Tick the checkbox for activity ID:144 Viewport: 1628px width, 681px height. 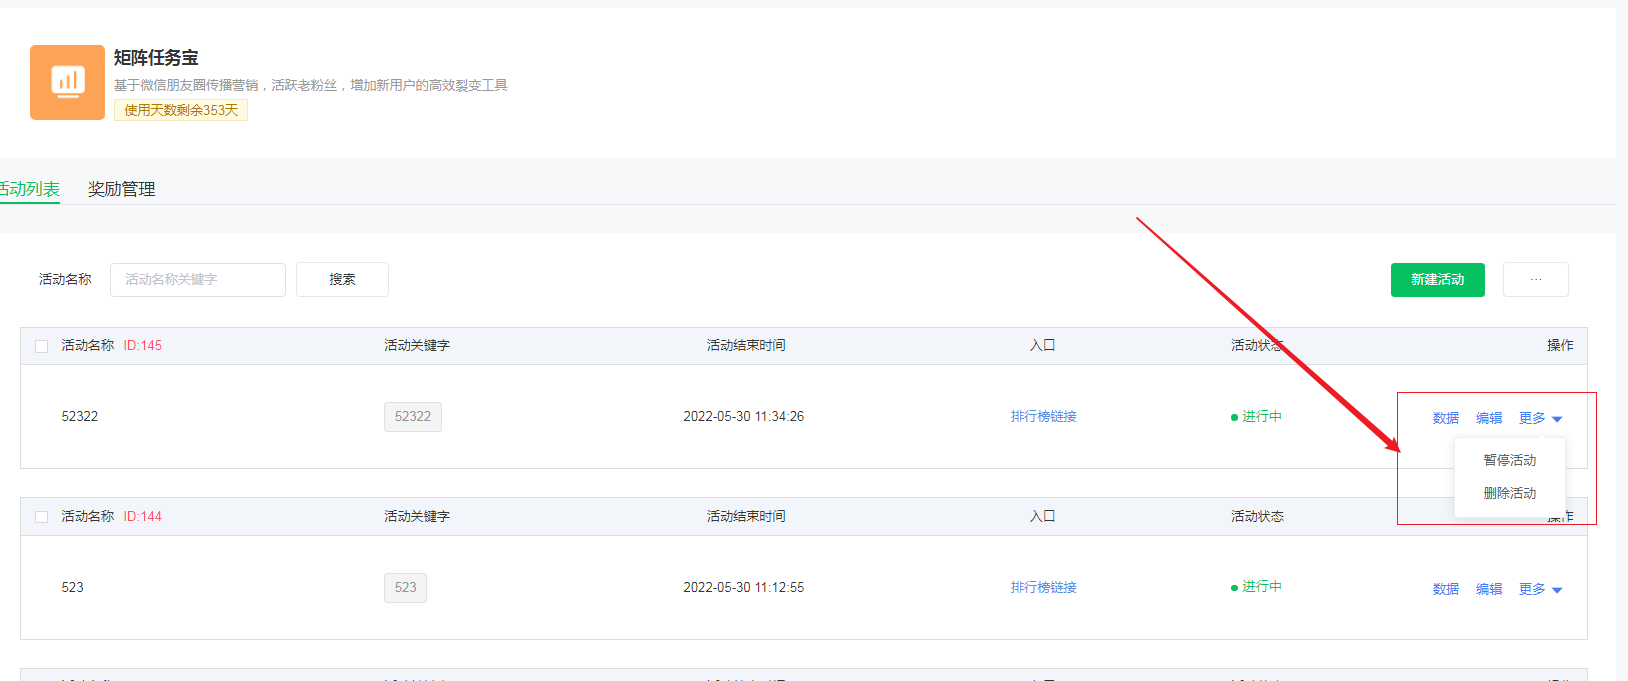tap(42, 517)
